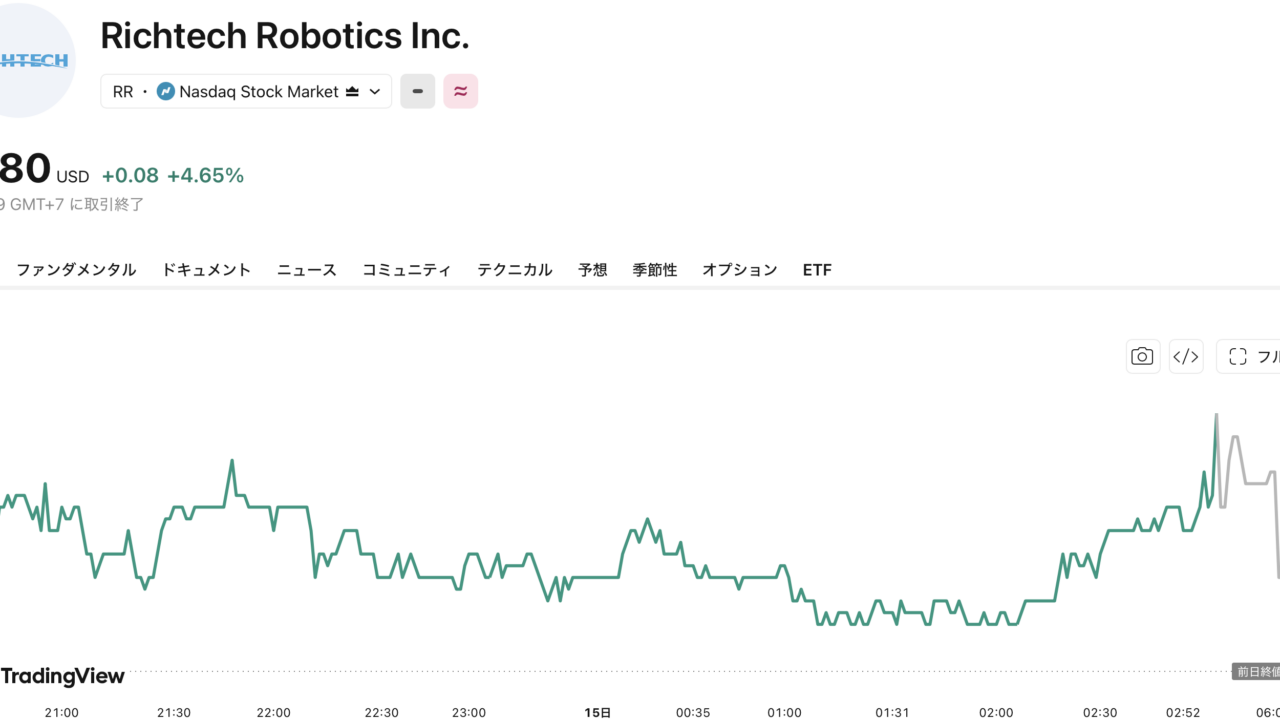Click the gray minus badge icon
The width and height of the screenshot is (1280, 720).
(418, 91)
